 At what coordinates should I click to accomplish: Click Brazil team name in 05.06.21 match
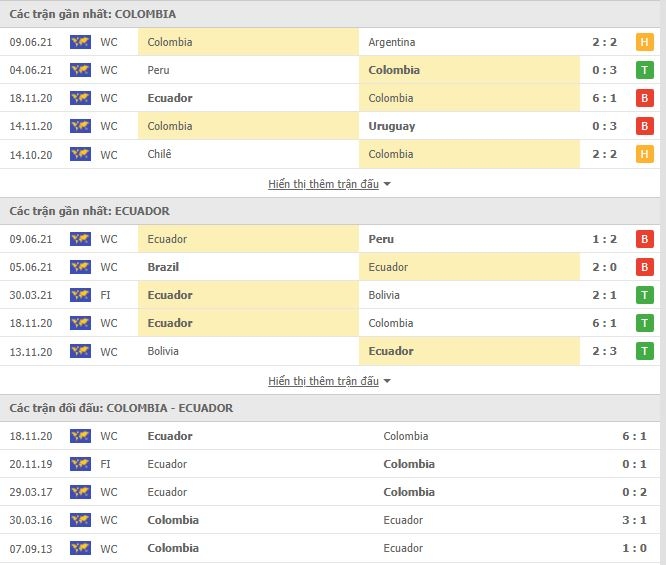tap(163, 267)
